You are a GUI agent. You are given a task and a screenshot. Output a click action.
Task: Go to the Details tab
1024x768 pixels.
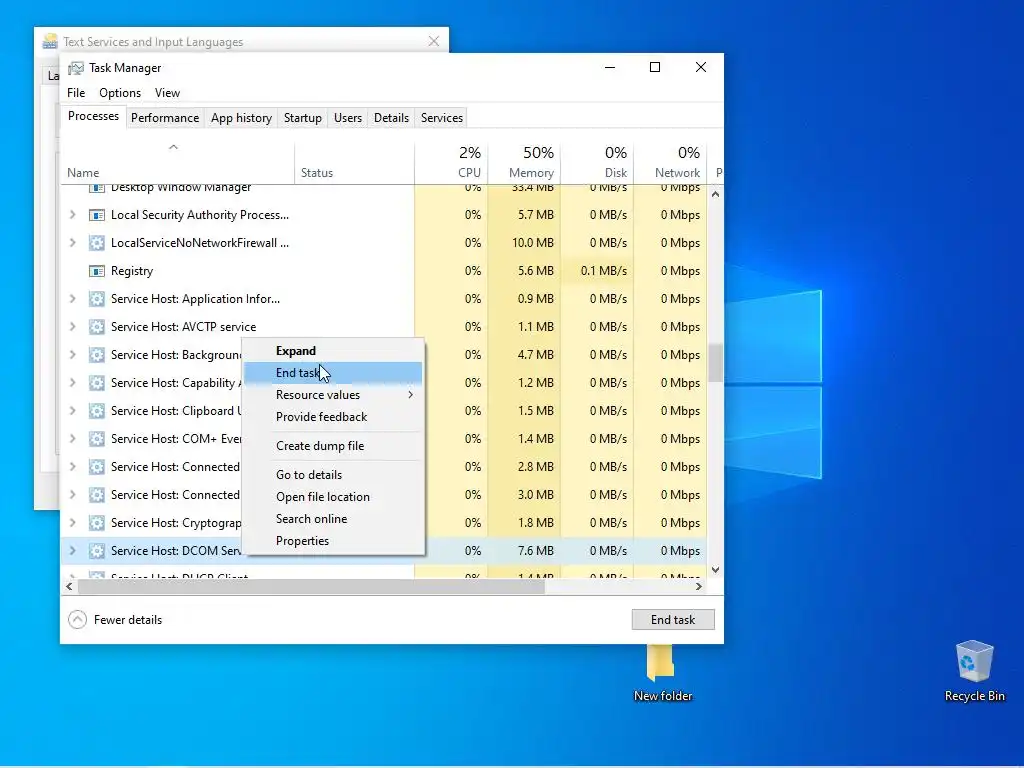[x=391, y=118]
